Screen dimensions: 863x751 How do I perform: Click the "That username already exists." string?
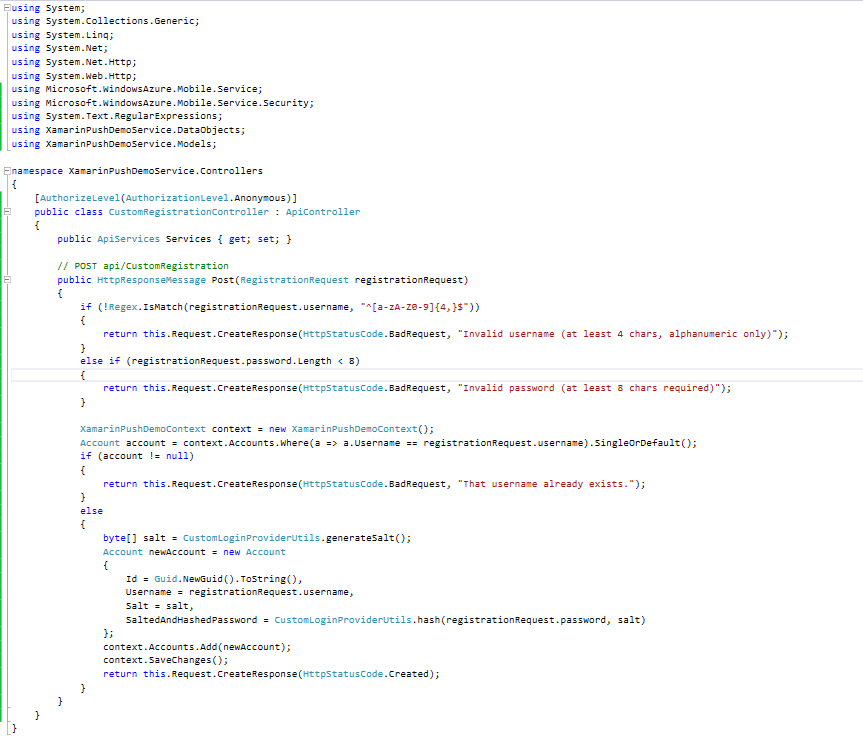[x=545, y=484]
